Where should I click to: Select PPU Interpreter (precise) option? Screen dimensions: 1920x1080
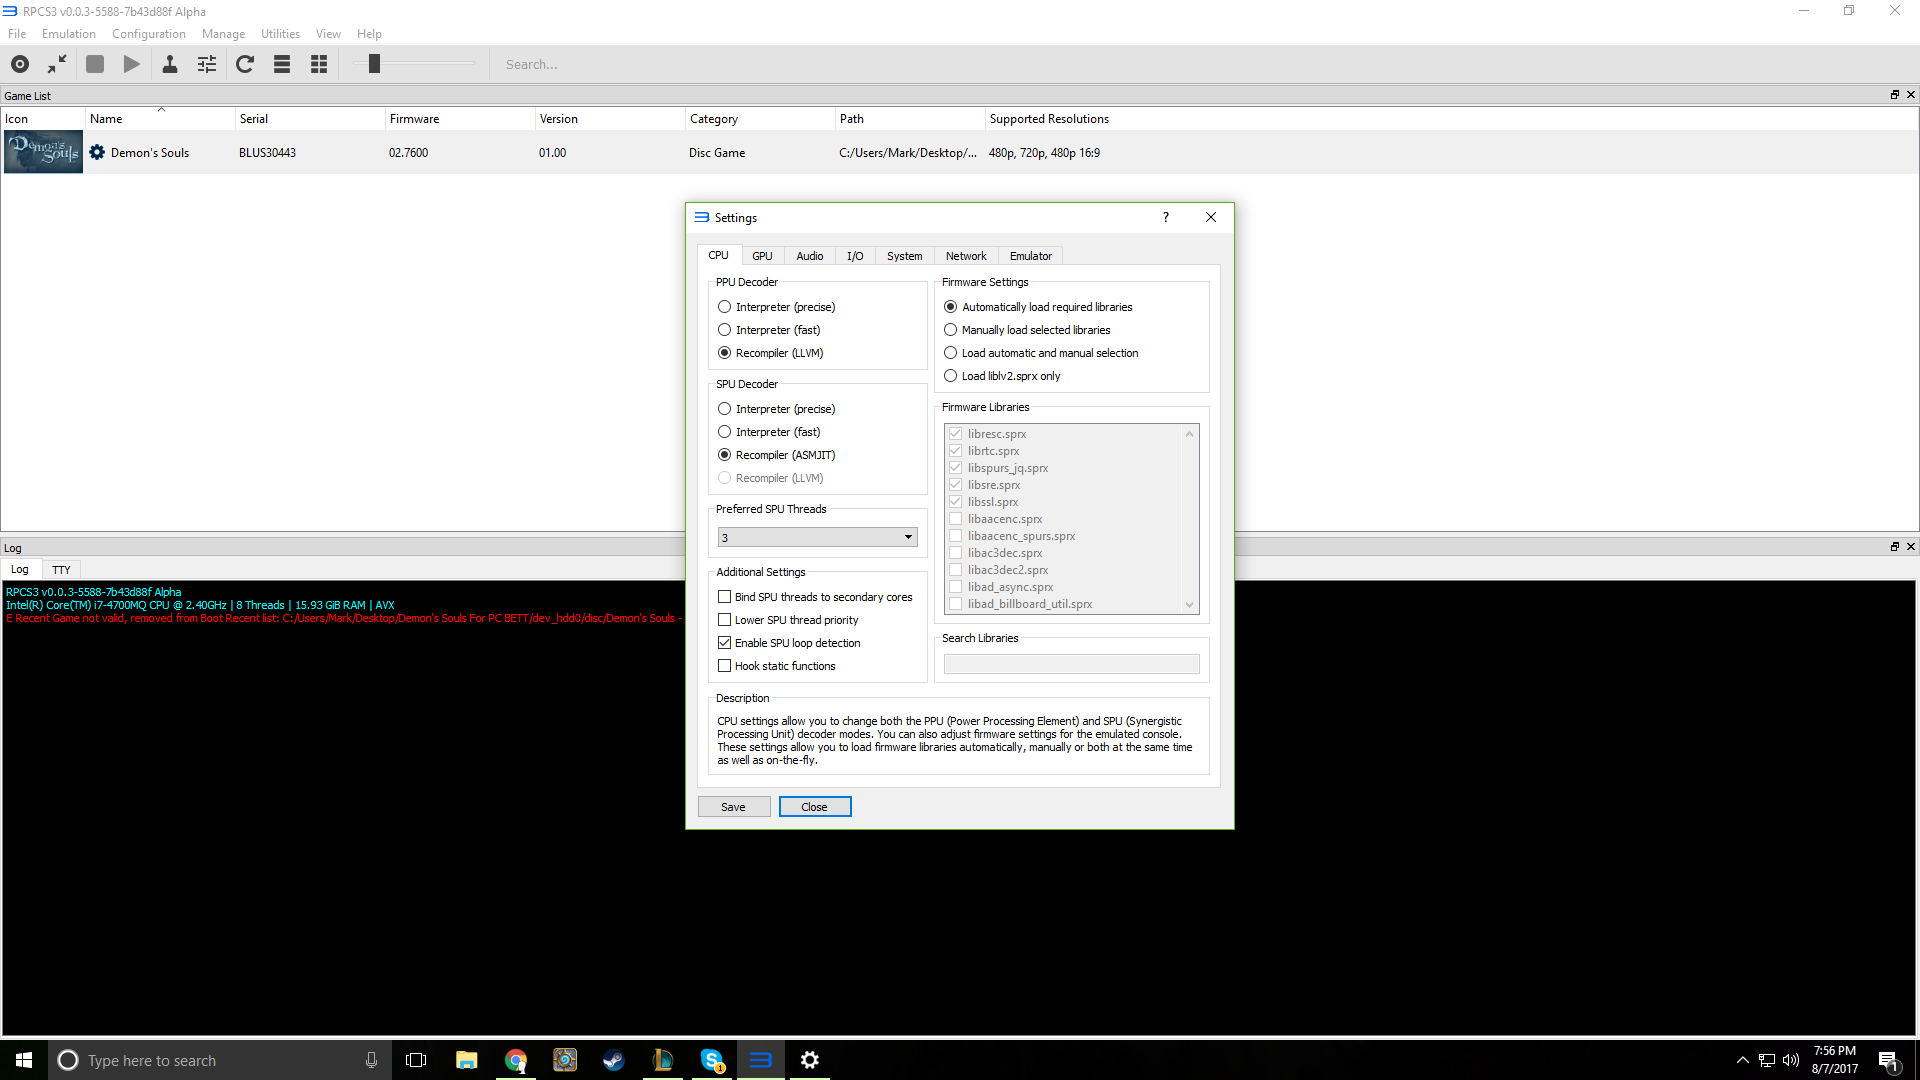click(x=725, y=307)
